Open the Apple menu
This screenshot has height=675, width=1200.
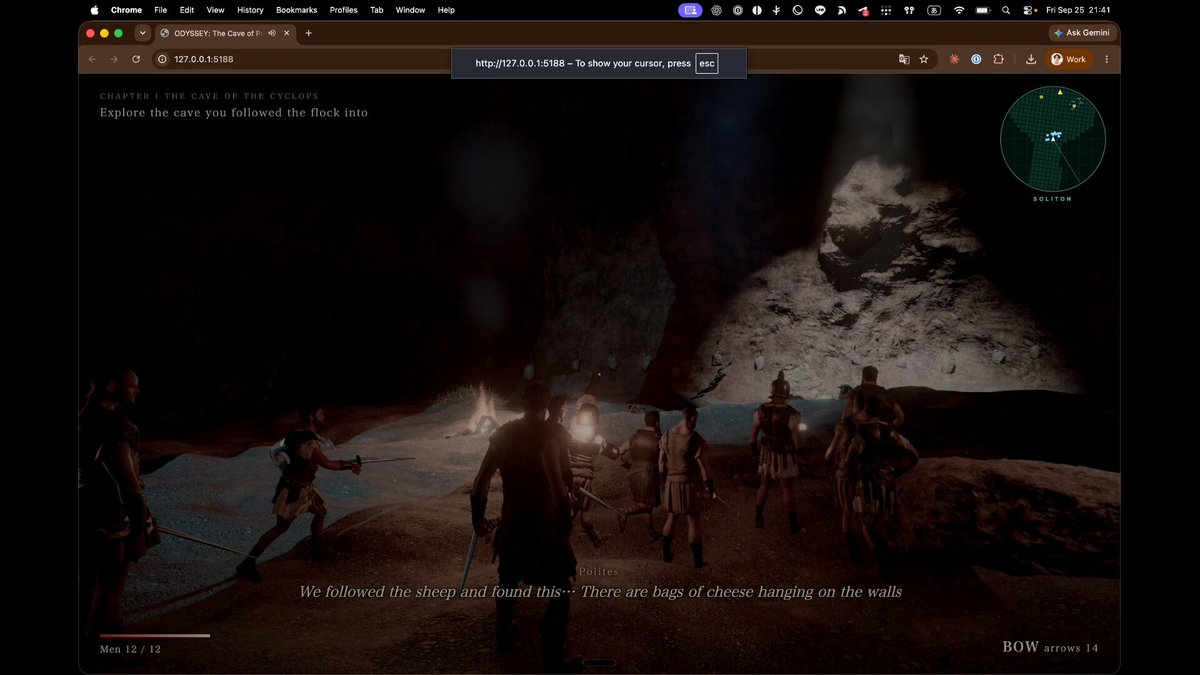95,10
